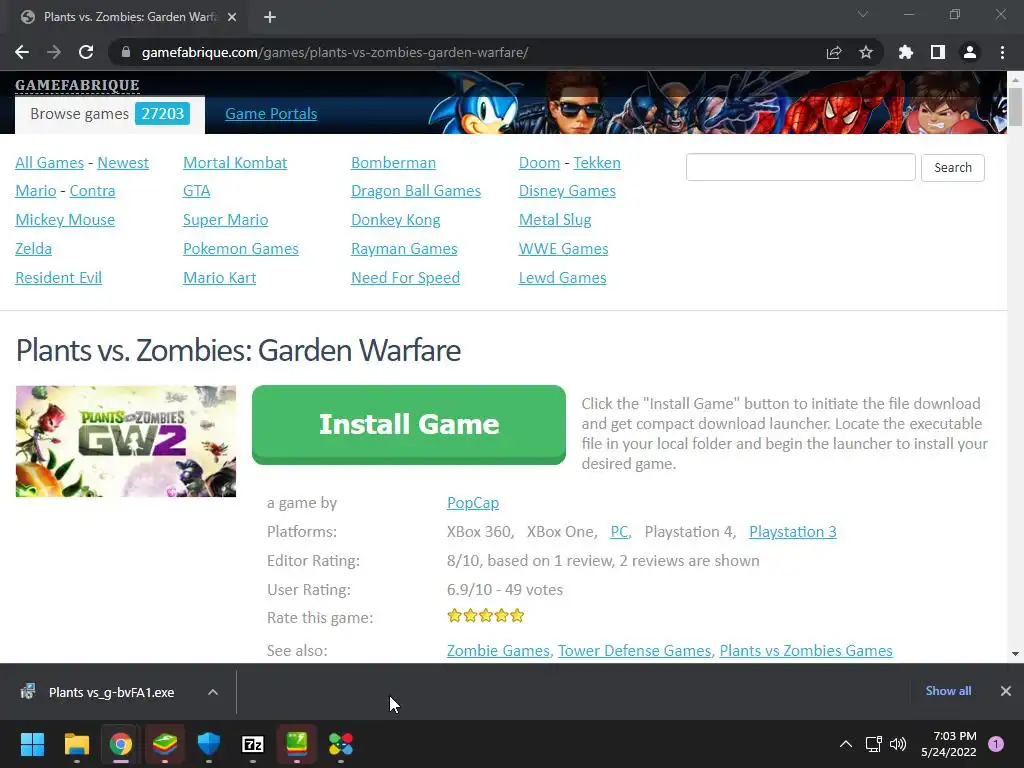
Task: Rate the game three stars
Action: (x=486, y=615)
